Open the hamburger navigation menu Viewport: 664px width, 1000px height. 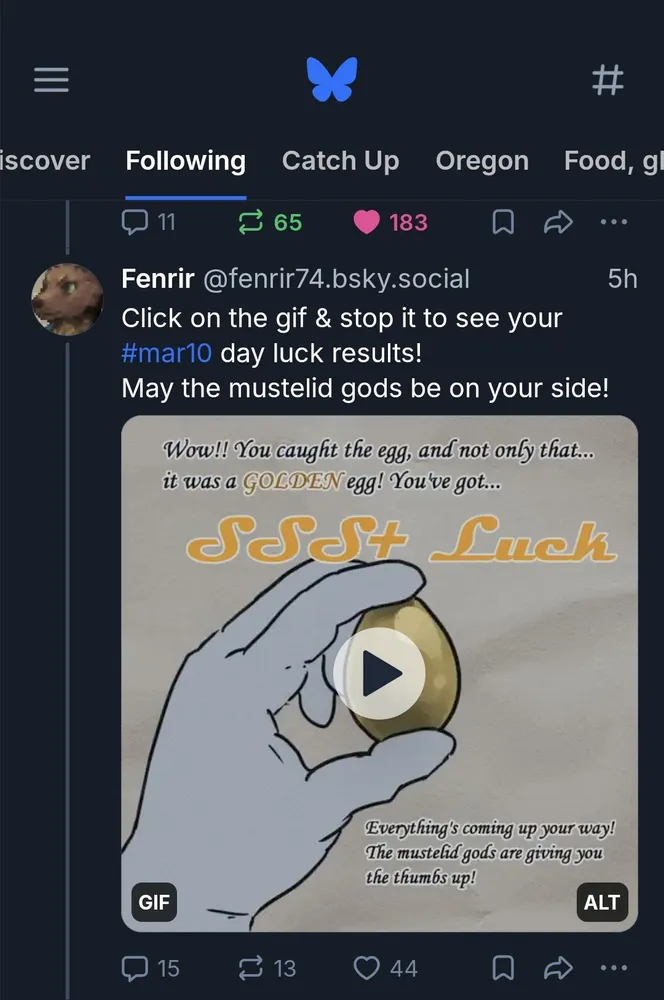51,80
